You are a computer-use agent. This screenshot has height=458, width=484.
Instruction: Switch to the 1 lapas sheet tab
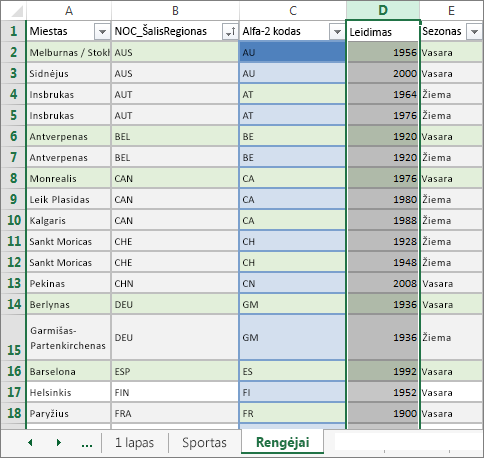point(135,443)
